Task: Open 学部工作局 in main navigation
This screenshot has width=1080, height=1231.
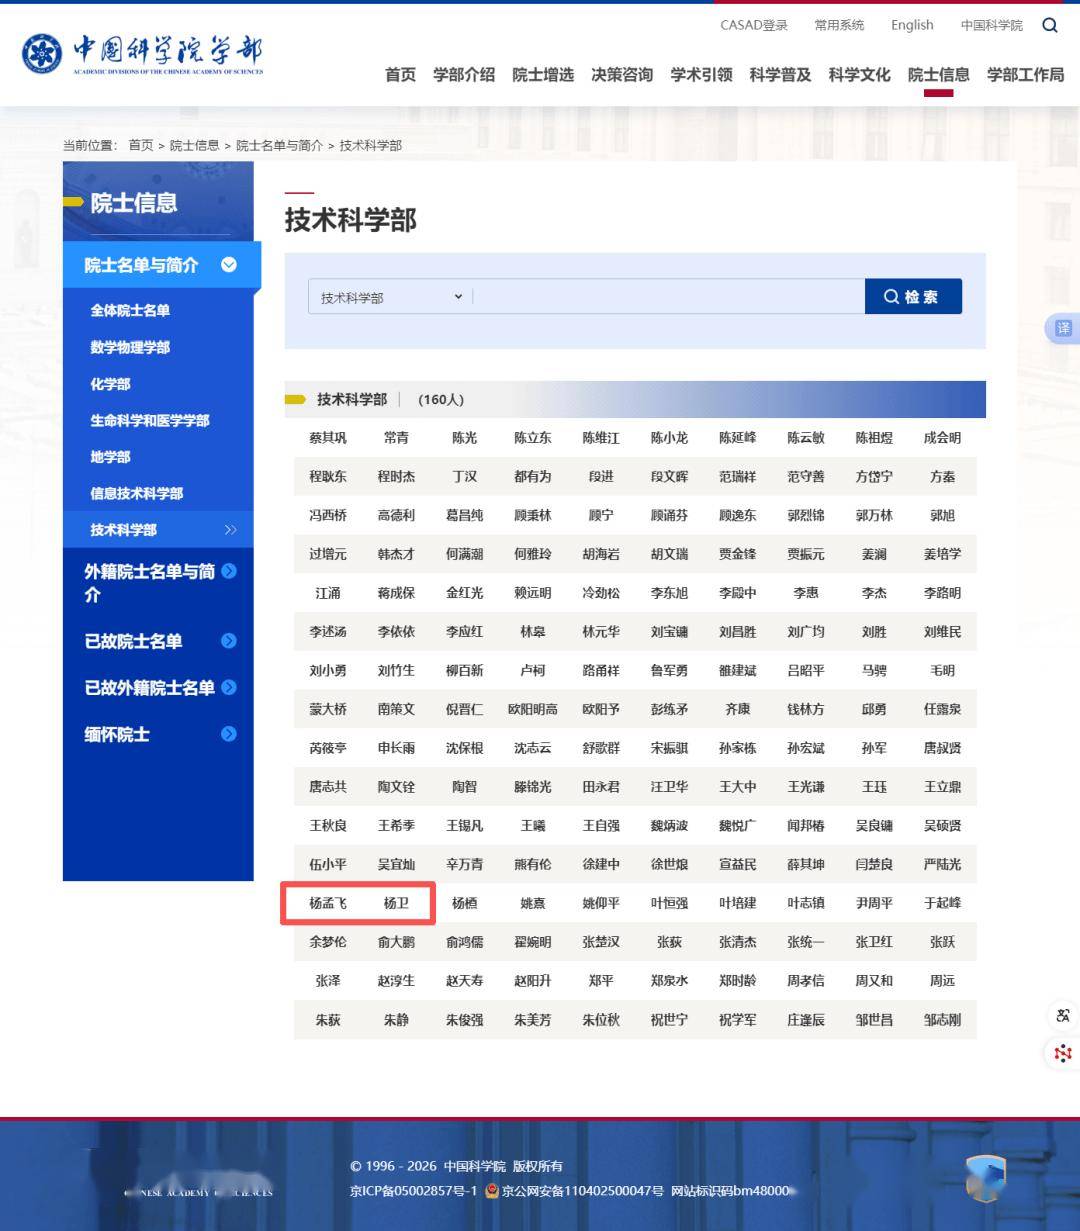Action: [1025, 75]
